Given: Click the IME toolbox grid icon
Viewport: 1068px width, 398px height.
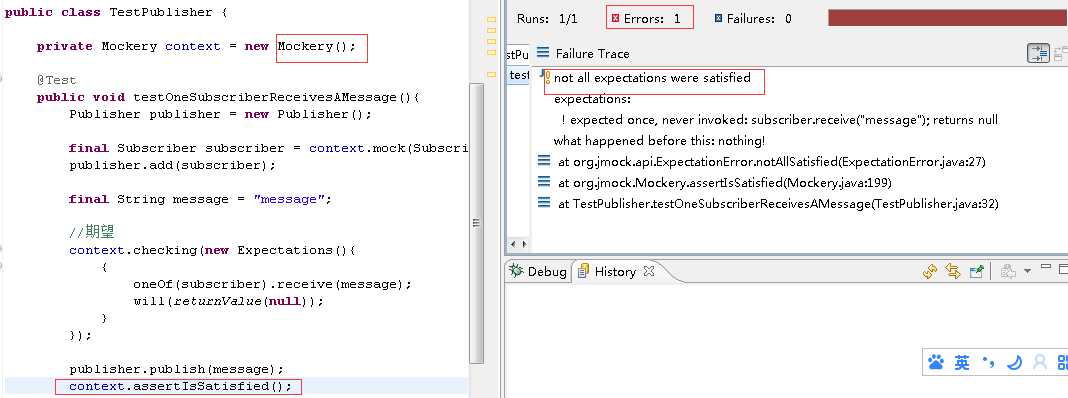Looking at the screenshot, I should tap(1062, 363).
